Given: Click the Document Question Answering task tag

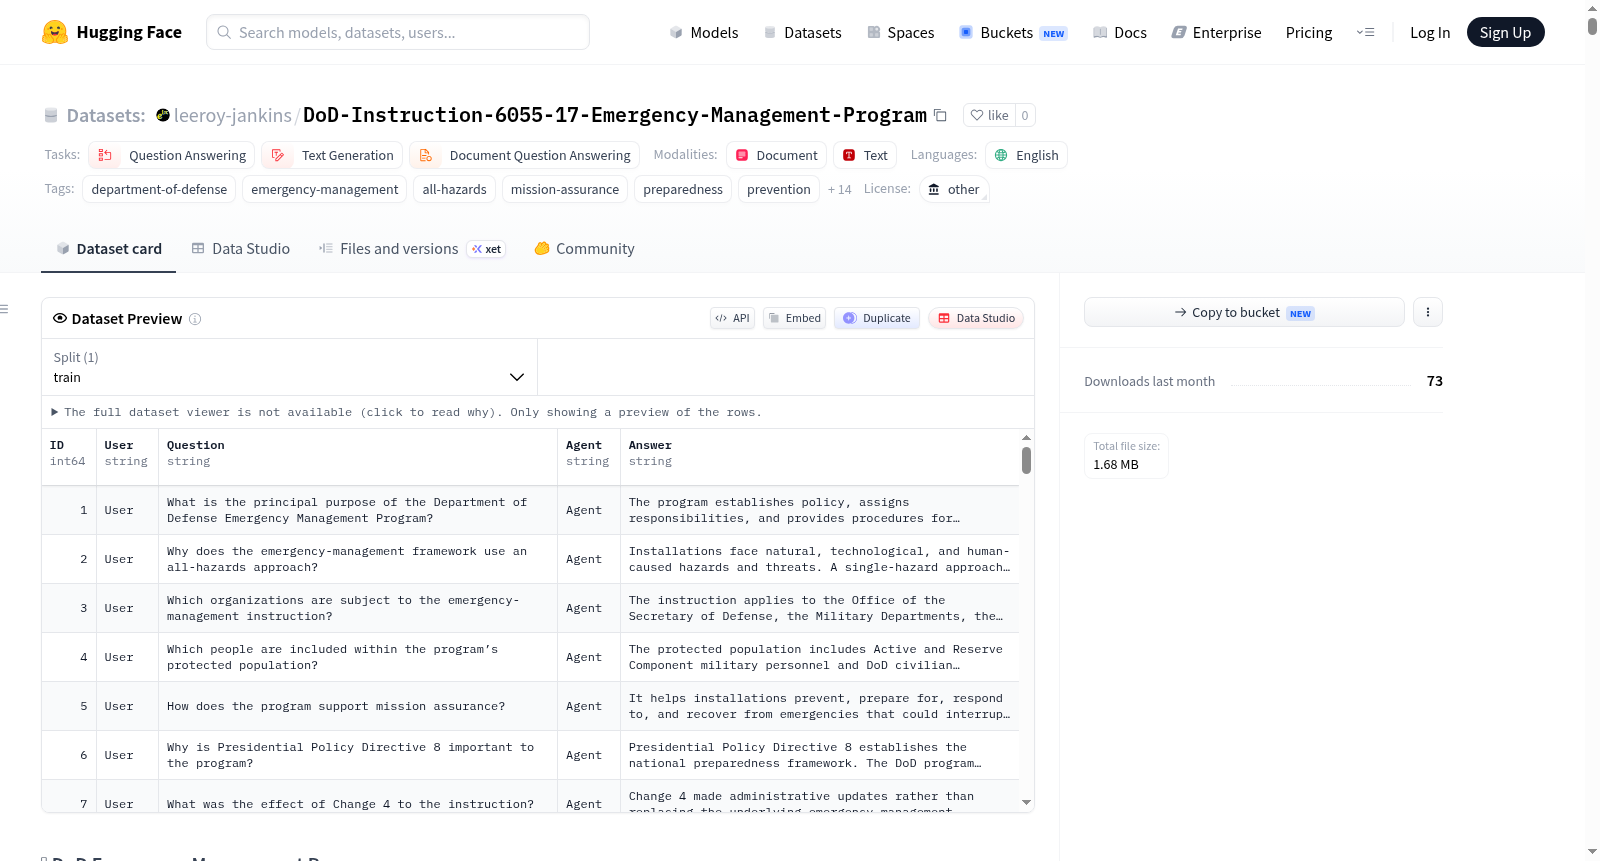Looking at the screenshot, I should tap(524, 155).
